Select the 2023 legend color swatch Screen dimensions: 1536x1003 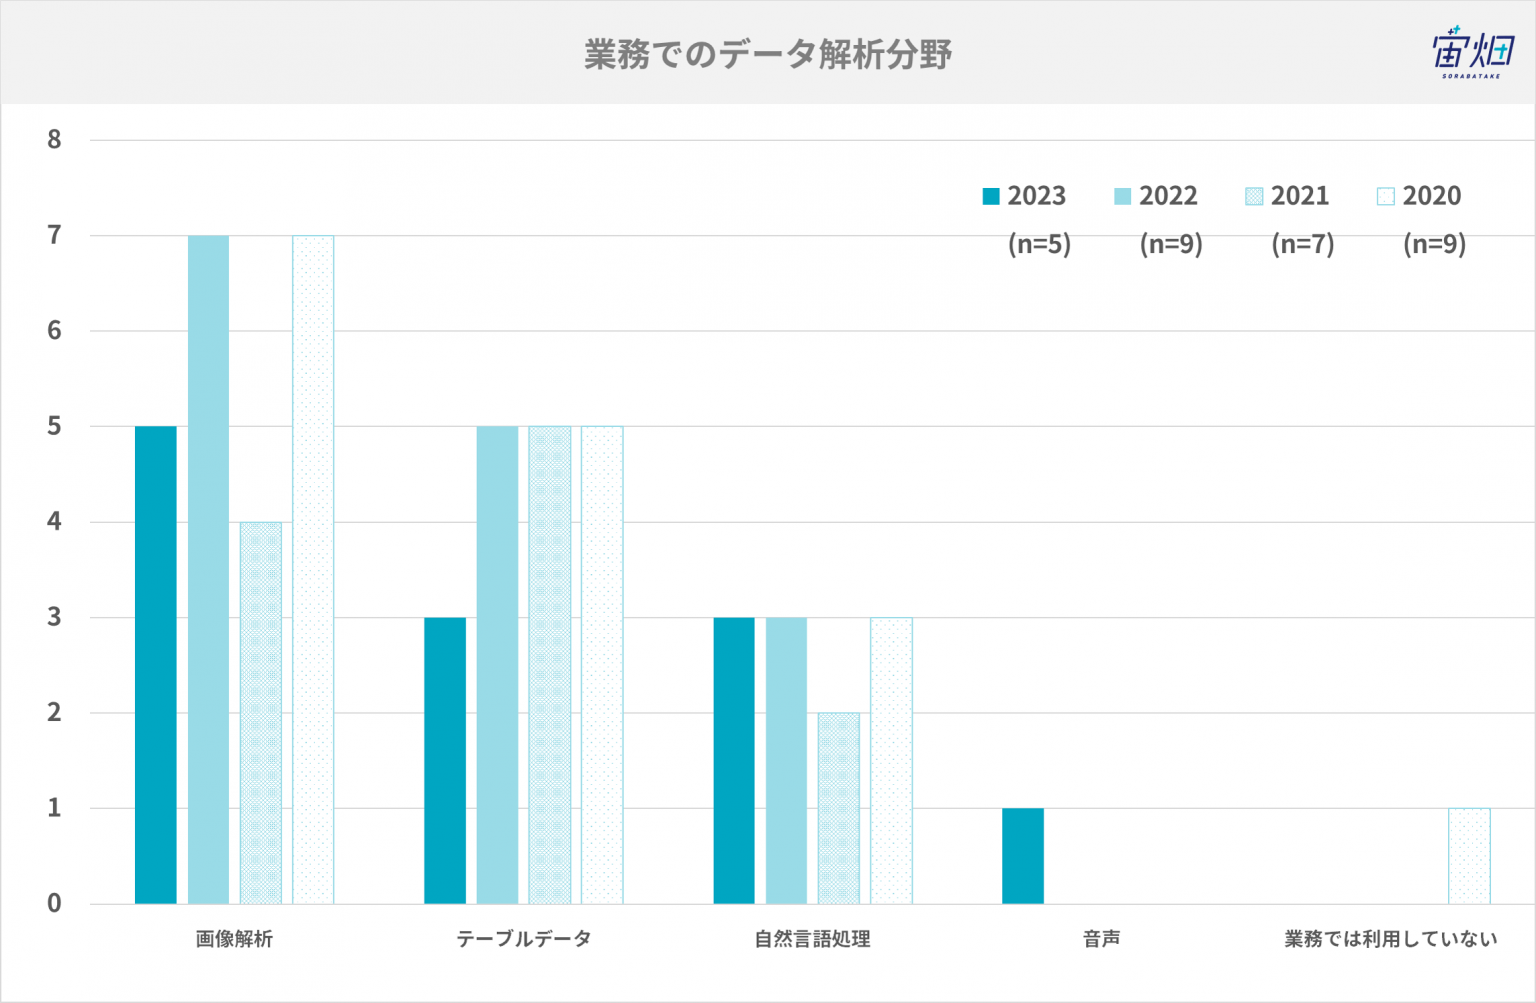[x=991, y=196]
